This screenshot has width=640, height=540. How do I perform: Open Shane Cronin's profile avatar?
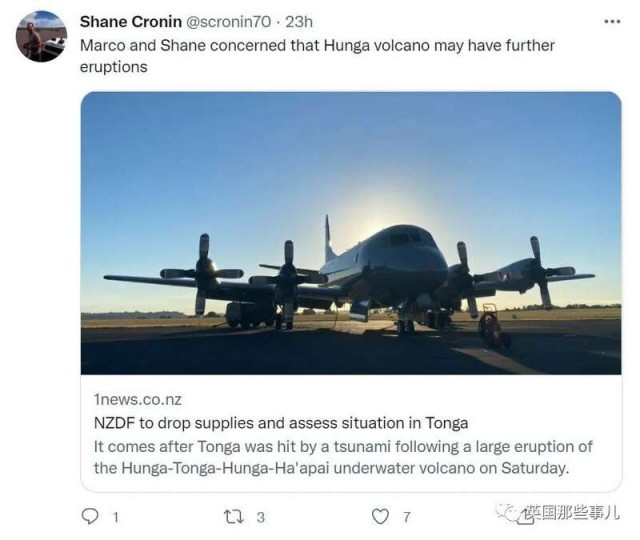(41, 36)
